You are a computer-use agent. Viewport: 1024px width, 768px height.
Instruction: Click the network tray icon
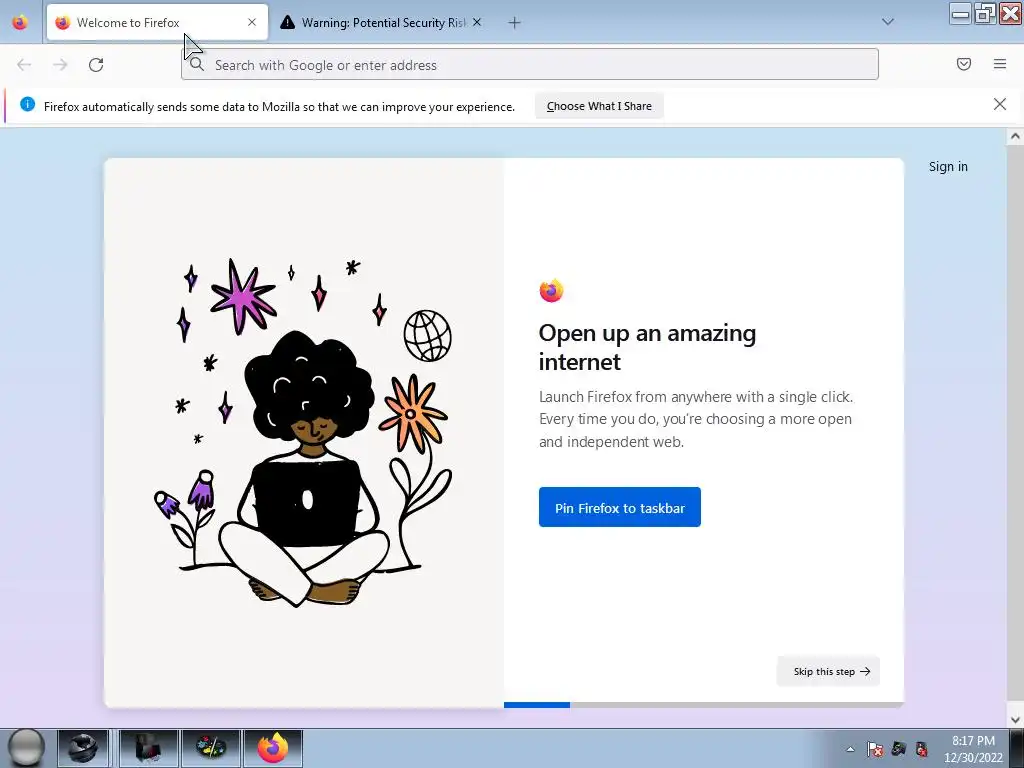[899, 749]
